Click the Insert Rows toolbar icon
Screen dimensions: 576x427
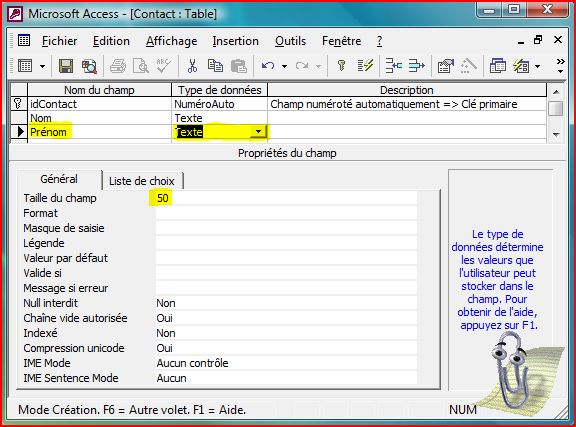(393, 67)
